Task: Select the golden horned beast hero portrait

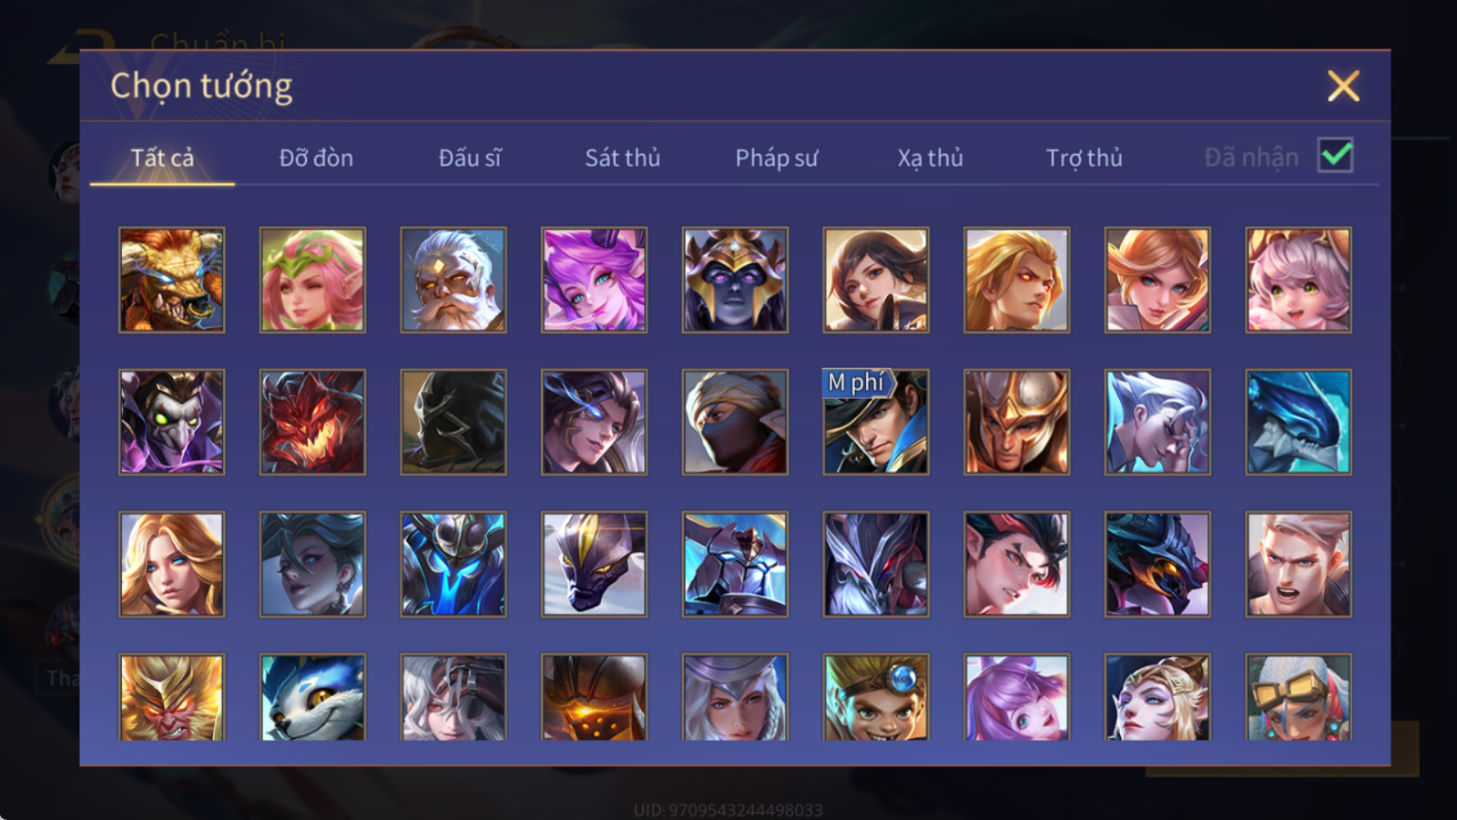Action: point(171,280)
